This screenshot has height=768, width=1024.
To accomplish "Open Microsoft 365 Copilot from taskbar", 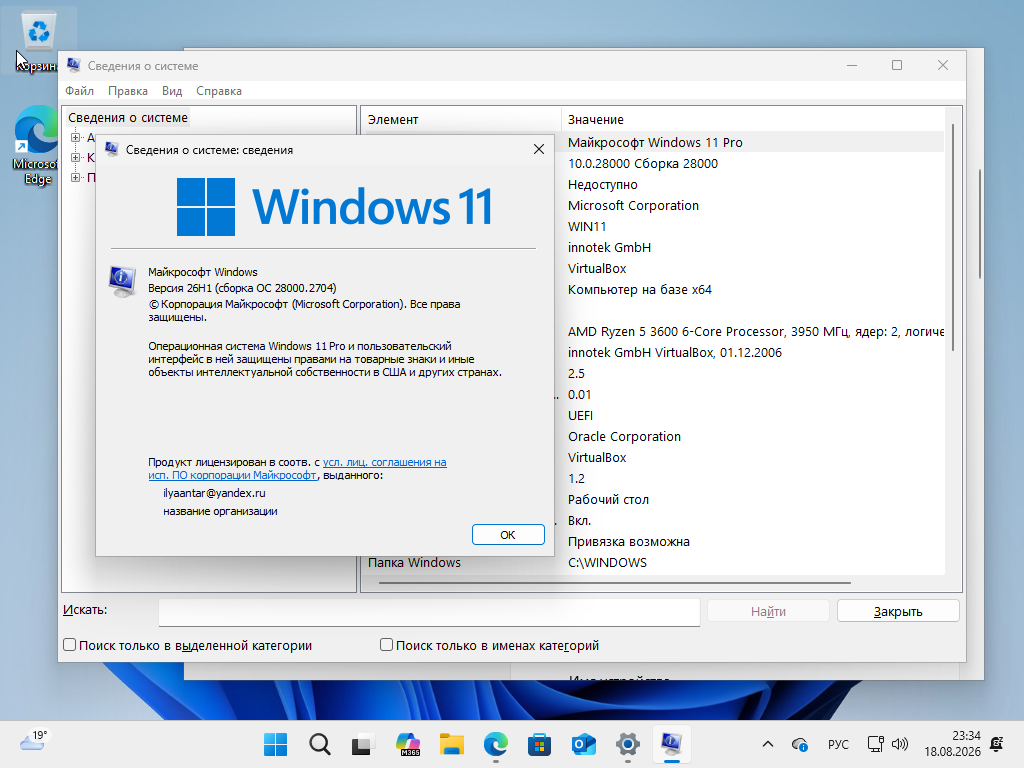I will [408, 744].
